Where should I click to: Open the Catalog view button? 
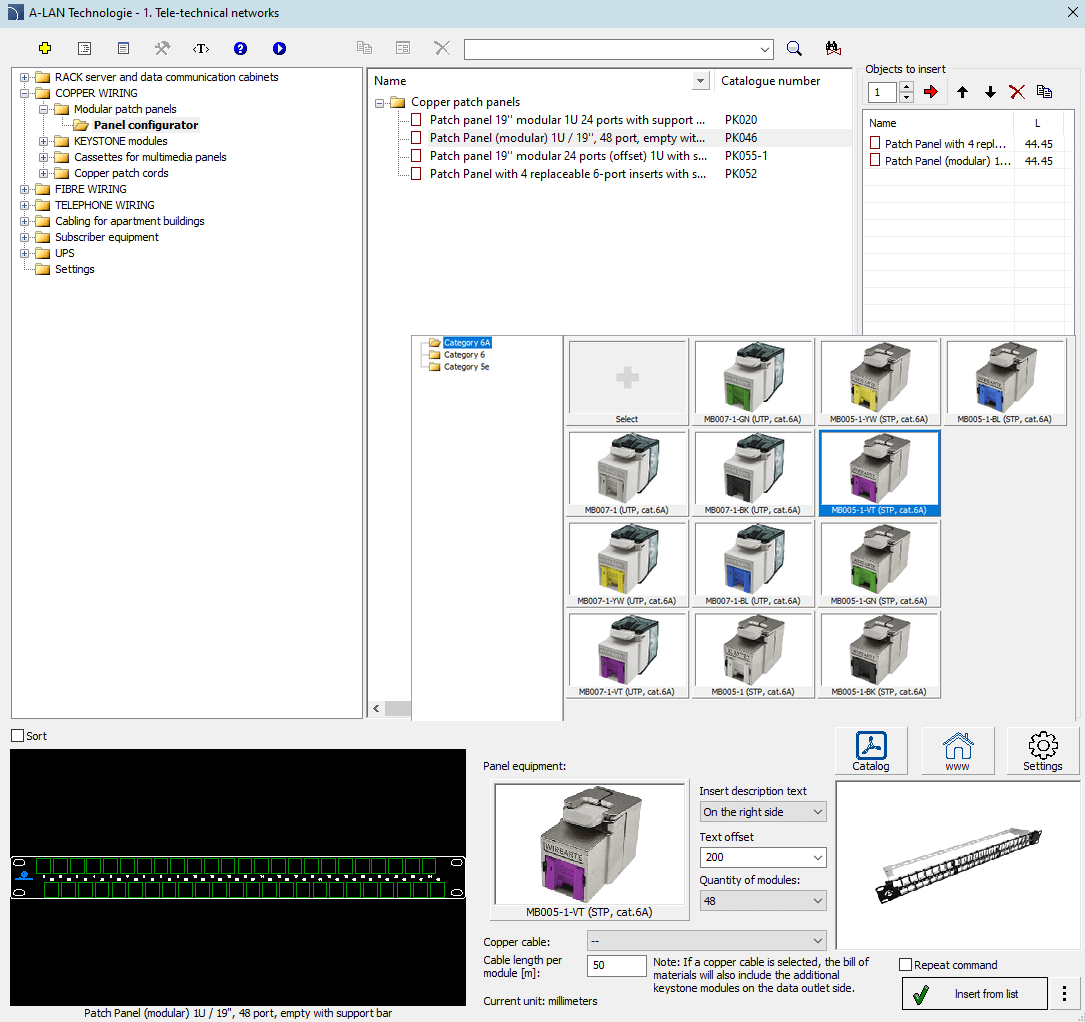click(x=870, y=750)
